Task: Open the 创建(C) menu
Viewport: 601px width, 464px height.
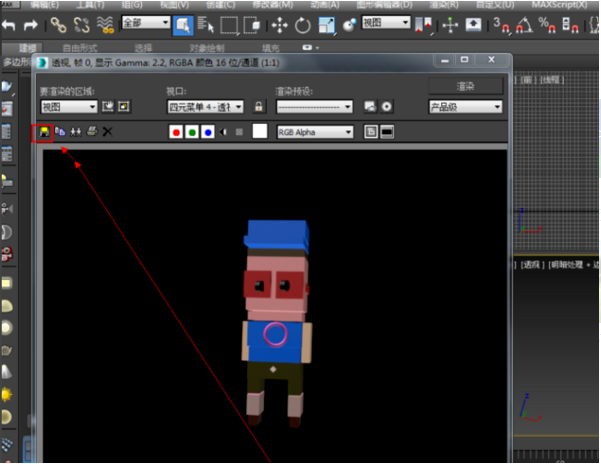Action: click(221, 5)
